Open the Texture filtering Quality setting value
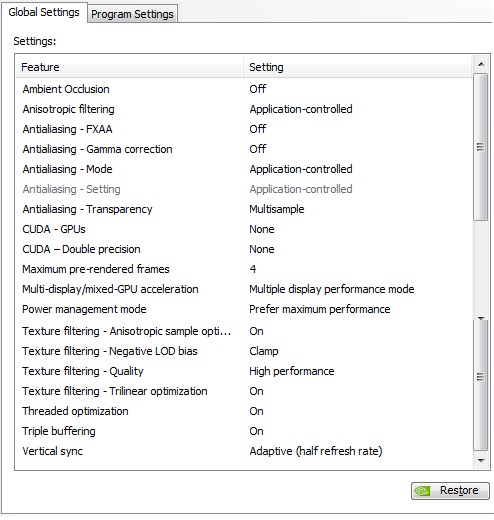Screen dimensions: 494x520 tap(292, 371)
